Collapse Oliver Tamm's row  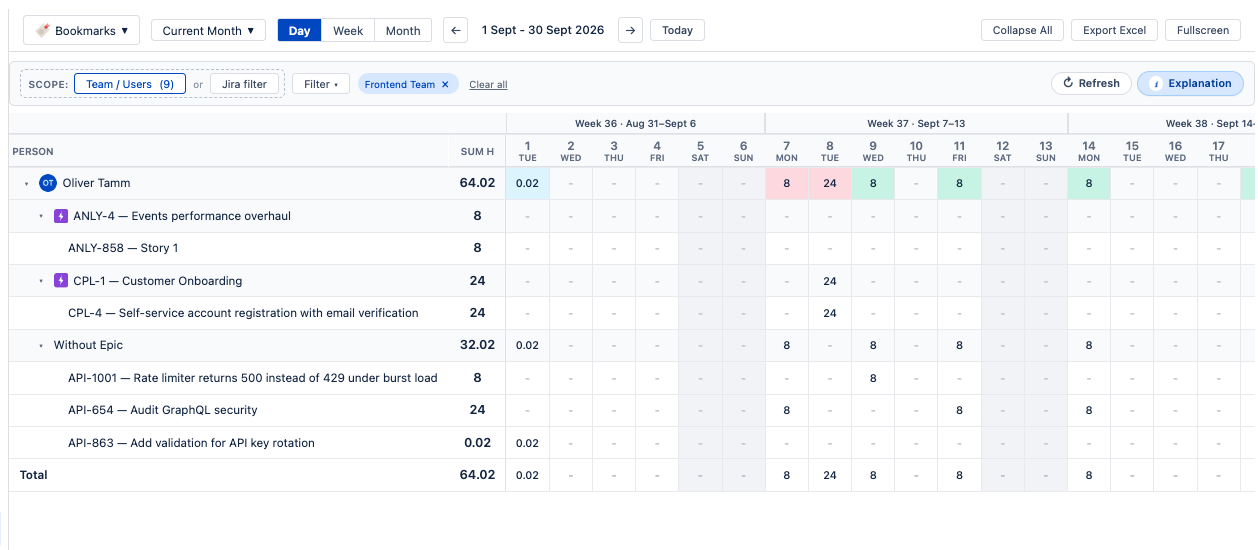(x=27, y=184)
